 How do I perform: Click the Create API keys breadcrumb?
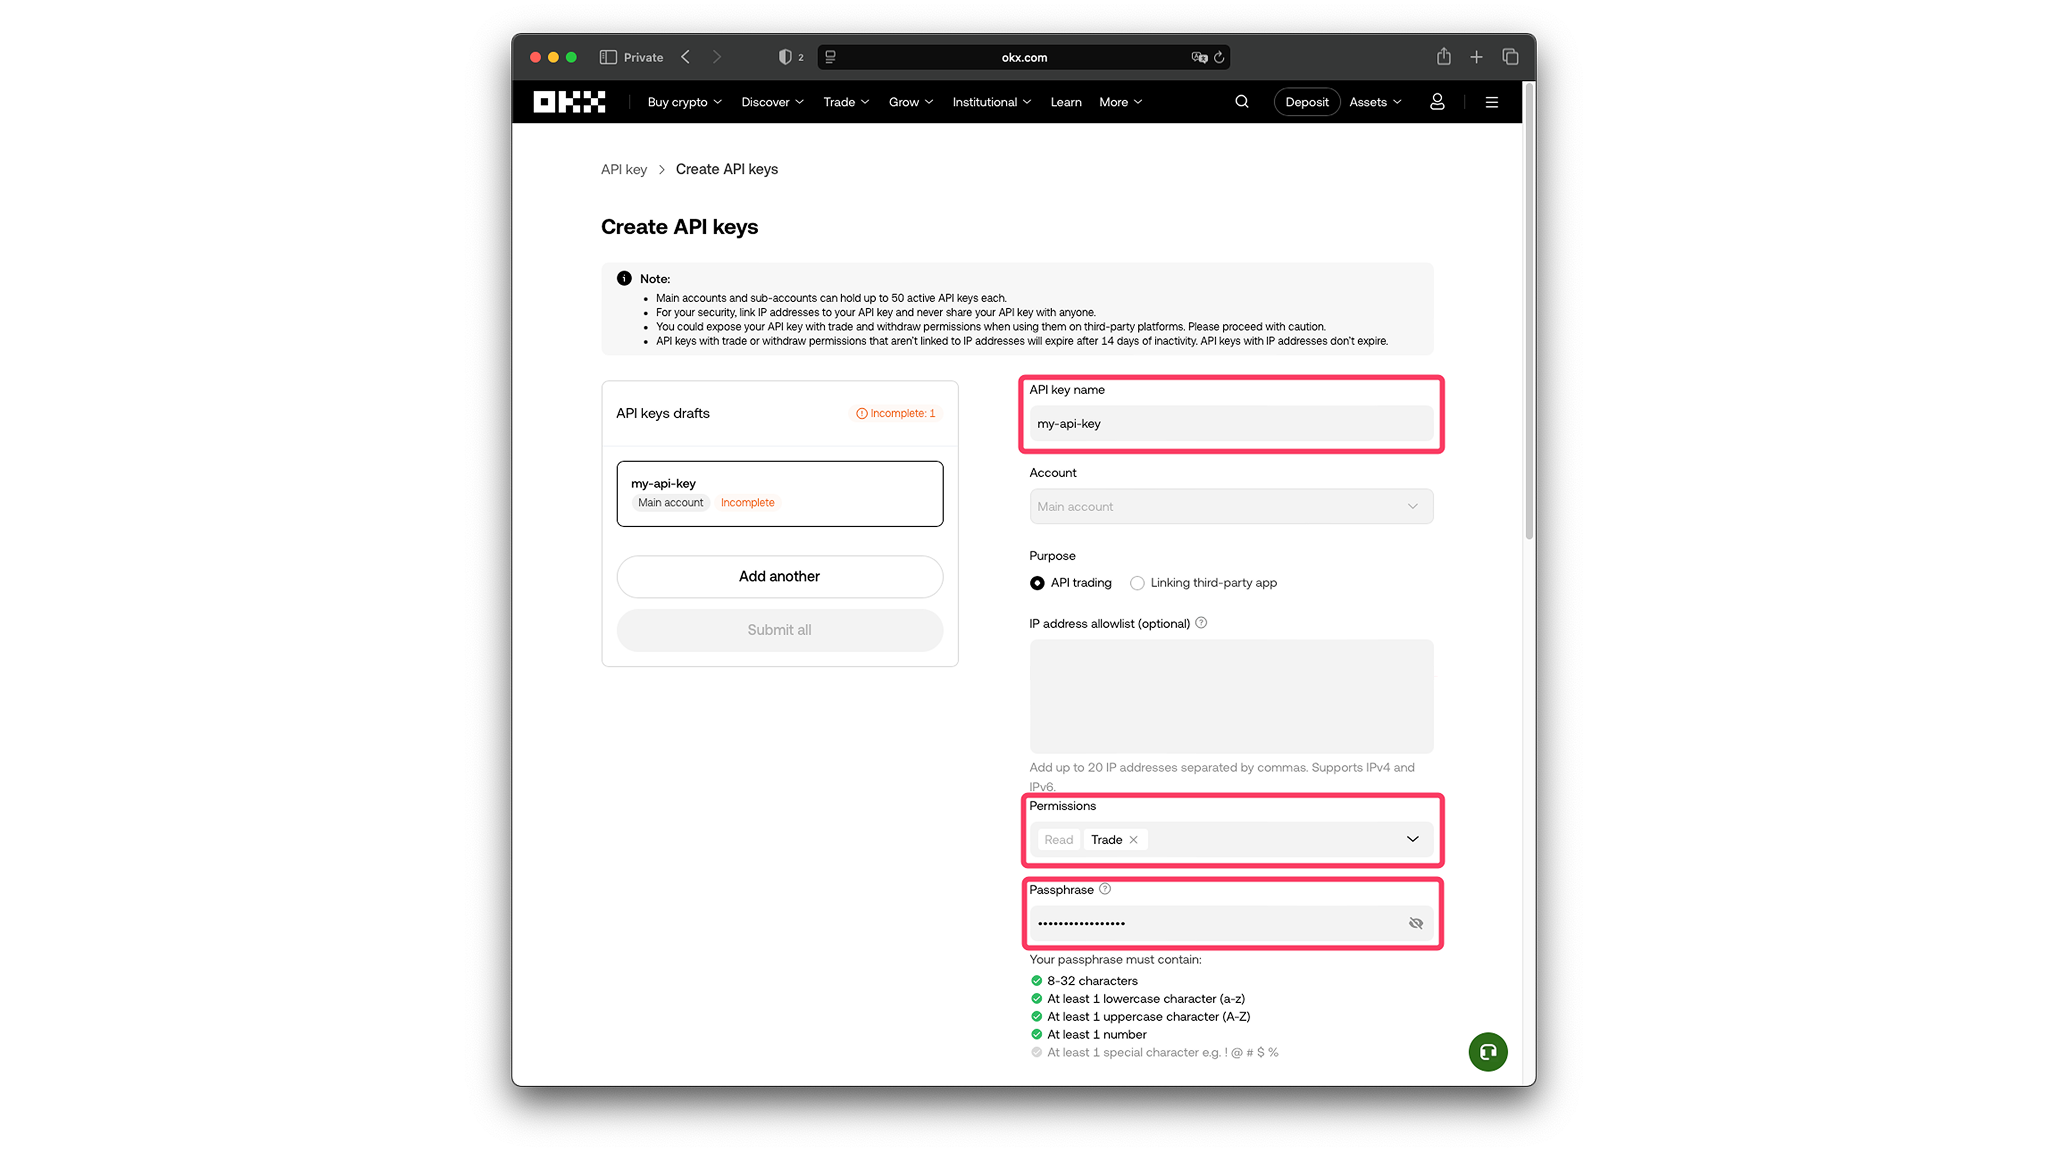727,170
